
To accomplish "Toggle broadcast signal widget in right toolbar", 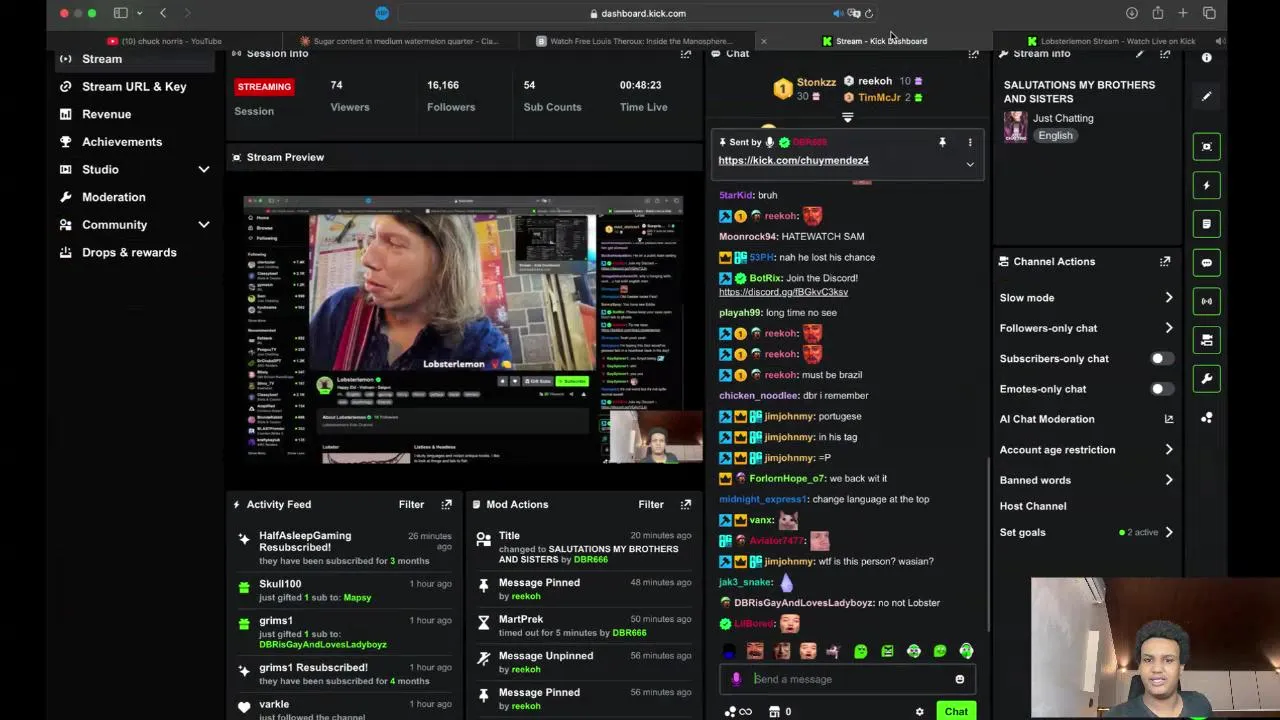I will click(1207, 301).
